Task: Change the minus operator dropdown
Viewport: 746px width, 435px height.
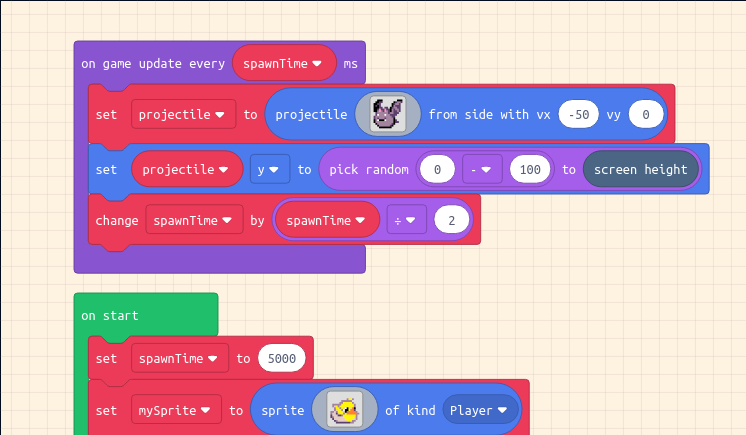Action: pos(482,169)
